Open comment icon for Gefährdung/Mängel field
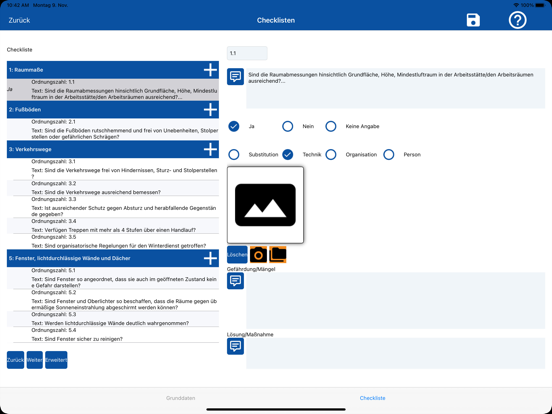The width and height of the screenshot is (552, 414). 235,281
